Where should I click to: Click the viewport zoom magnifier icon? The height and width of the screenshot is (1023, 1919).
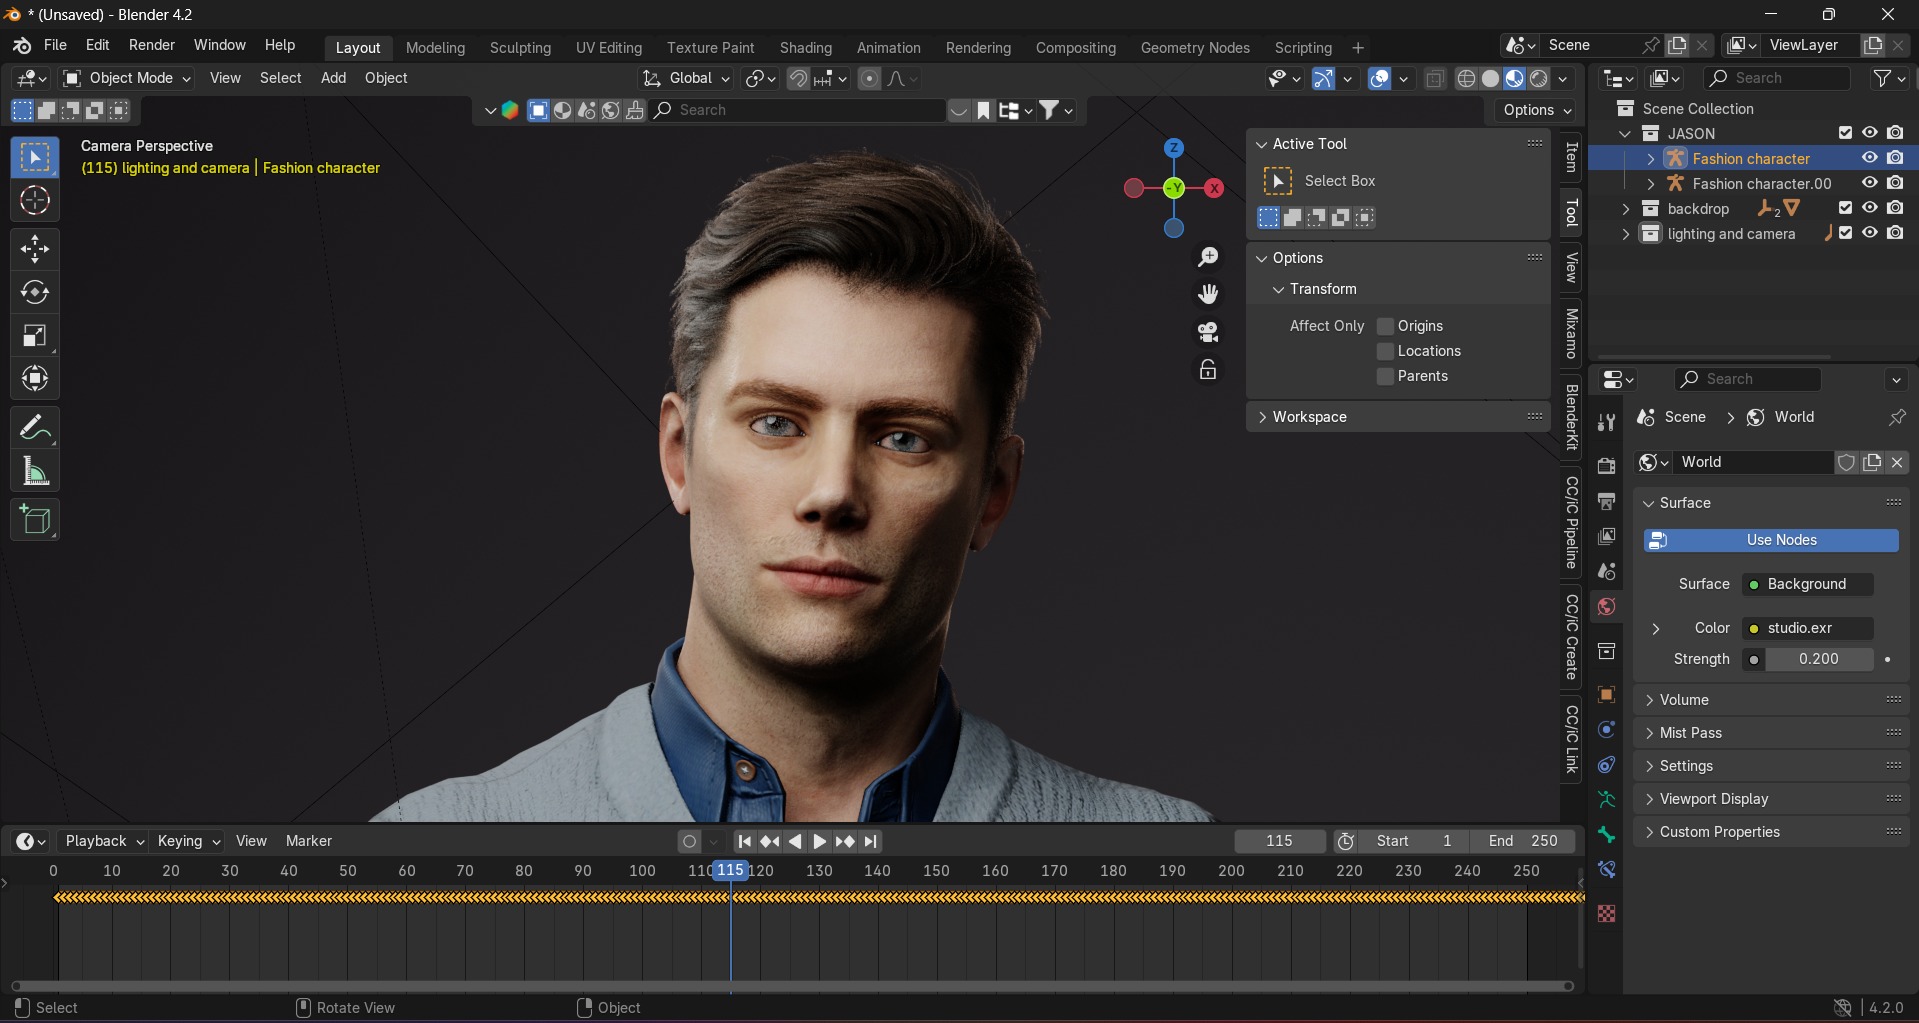(x=1208, y=257)
